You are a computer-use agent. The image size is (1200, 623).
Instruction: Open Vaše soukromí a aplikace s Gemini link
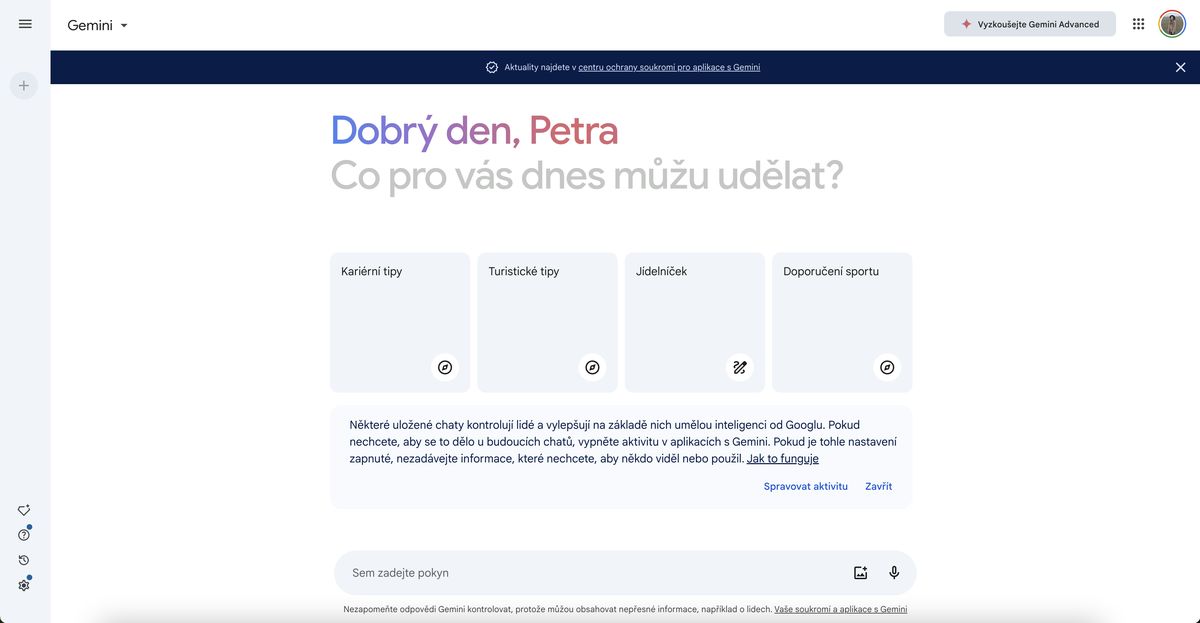[x=840, y=609]
